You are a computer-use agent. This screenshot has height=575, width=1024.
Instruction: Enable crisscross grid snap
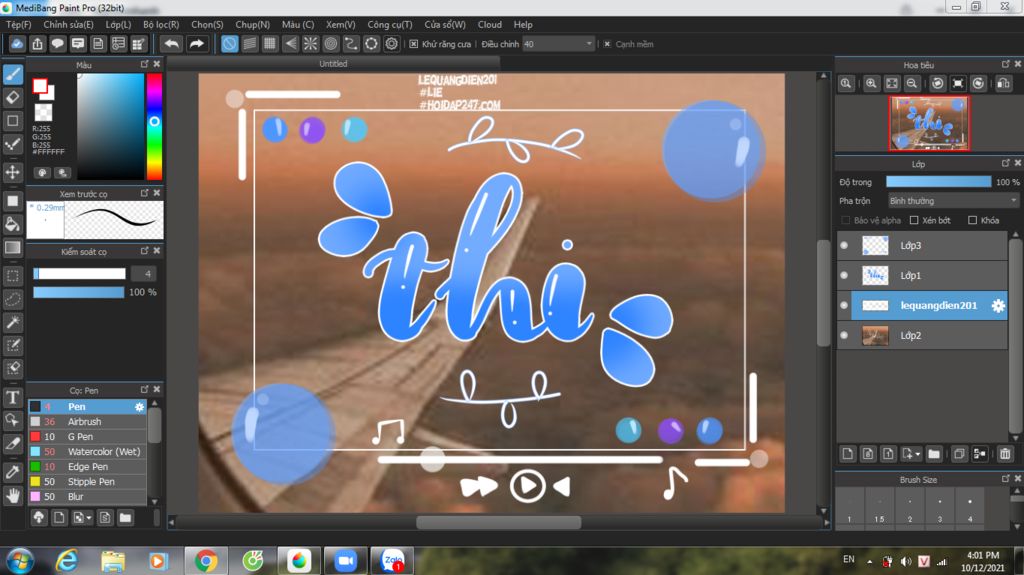(x=270, y=44)
